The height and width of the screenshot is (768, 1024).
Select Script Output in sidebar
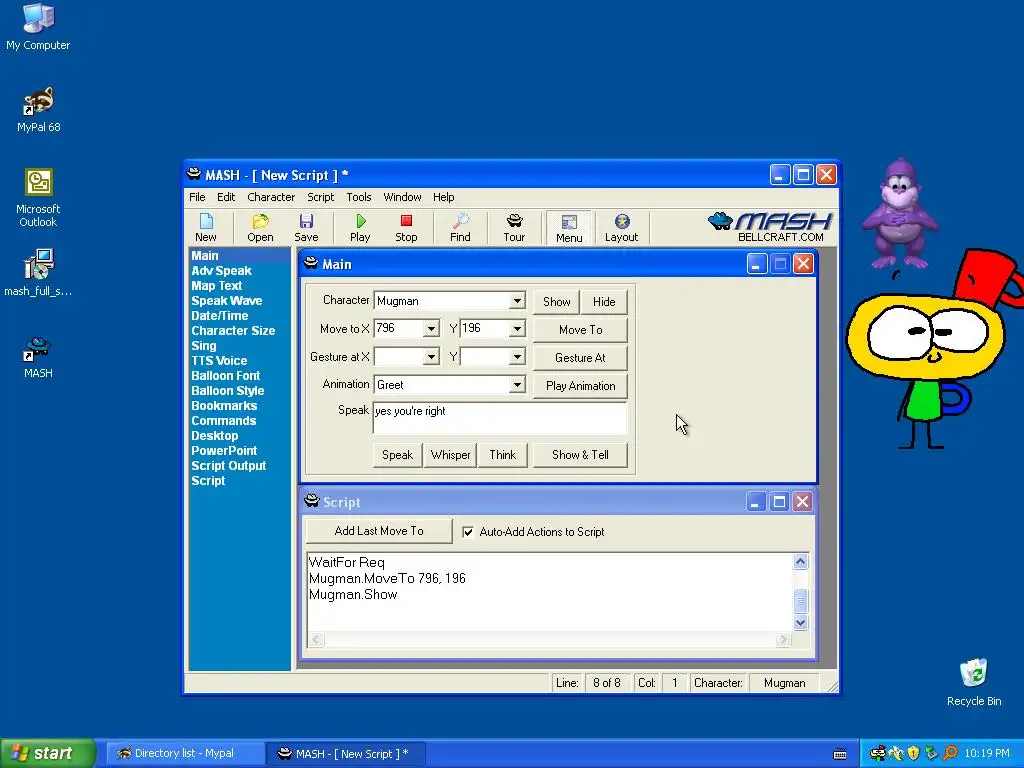[229, 466]
